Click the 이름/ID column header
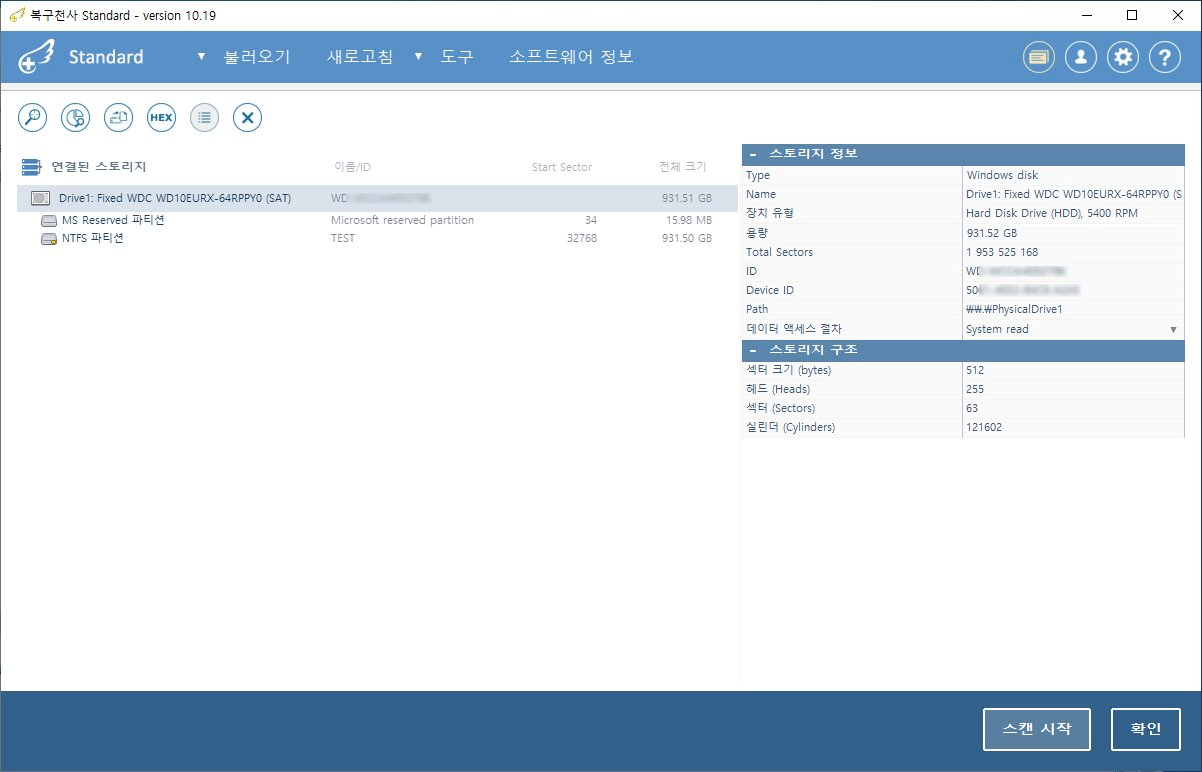Image resolution: width=1202 pixels, height=772 pixels. click(352, 167)
